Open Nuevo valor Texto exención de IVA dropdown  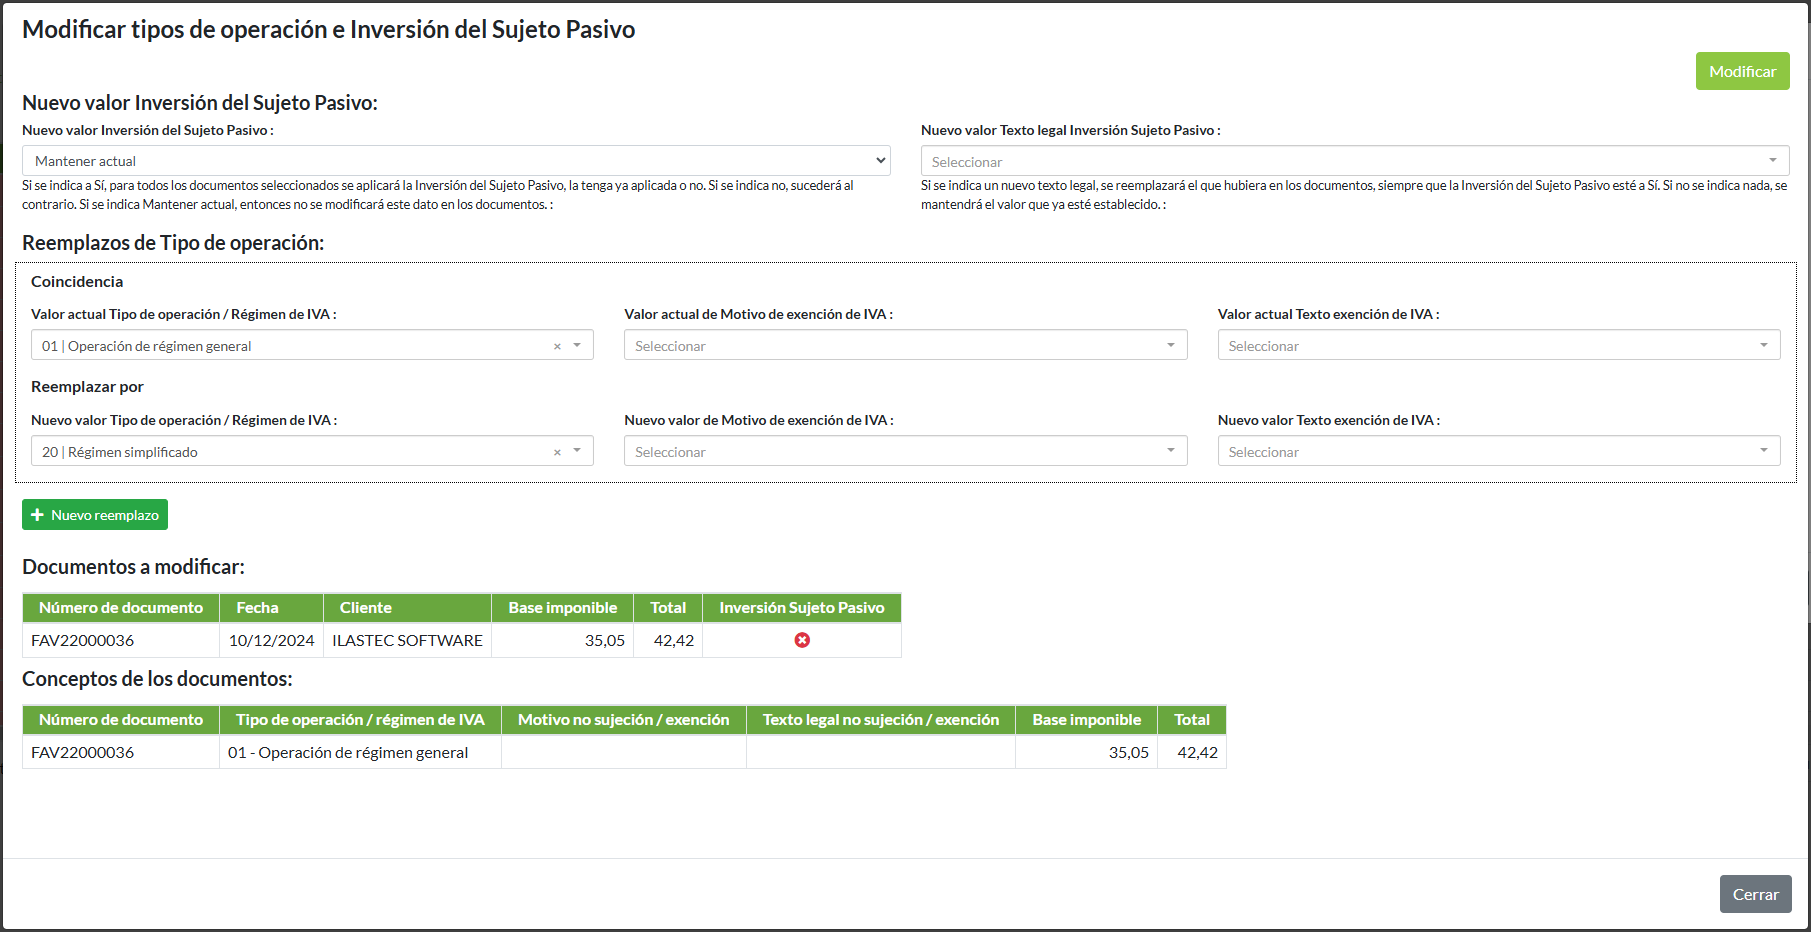click(1498, 451)
